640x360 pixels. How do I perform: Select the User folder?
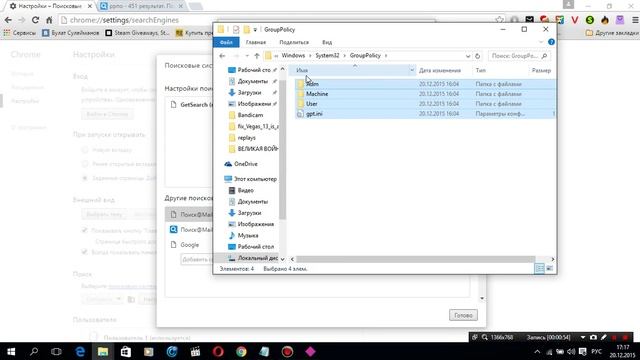(x=311, y=104)
